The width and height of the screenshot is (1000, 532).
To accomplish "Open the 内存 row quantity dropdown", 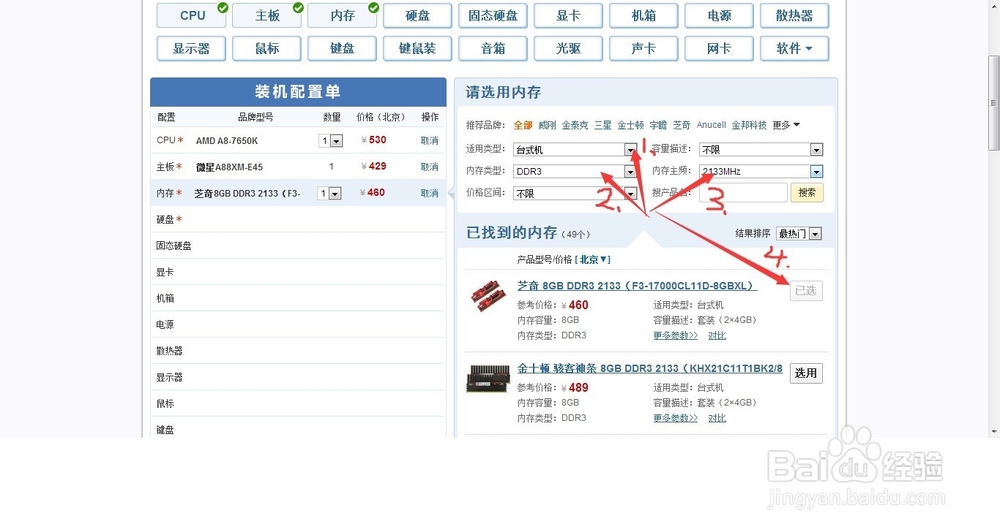I will [330, 193].
